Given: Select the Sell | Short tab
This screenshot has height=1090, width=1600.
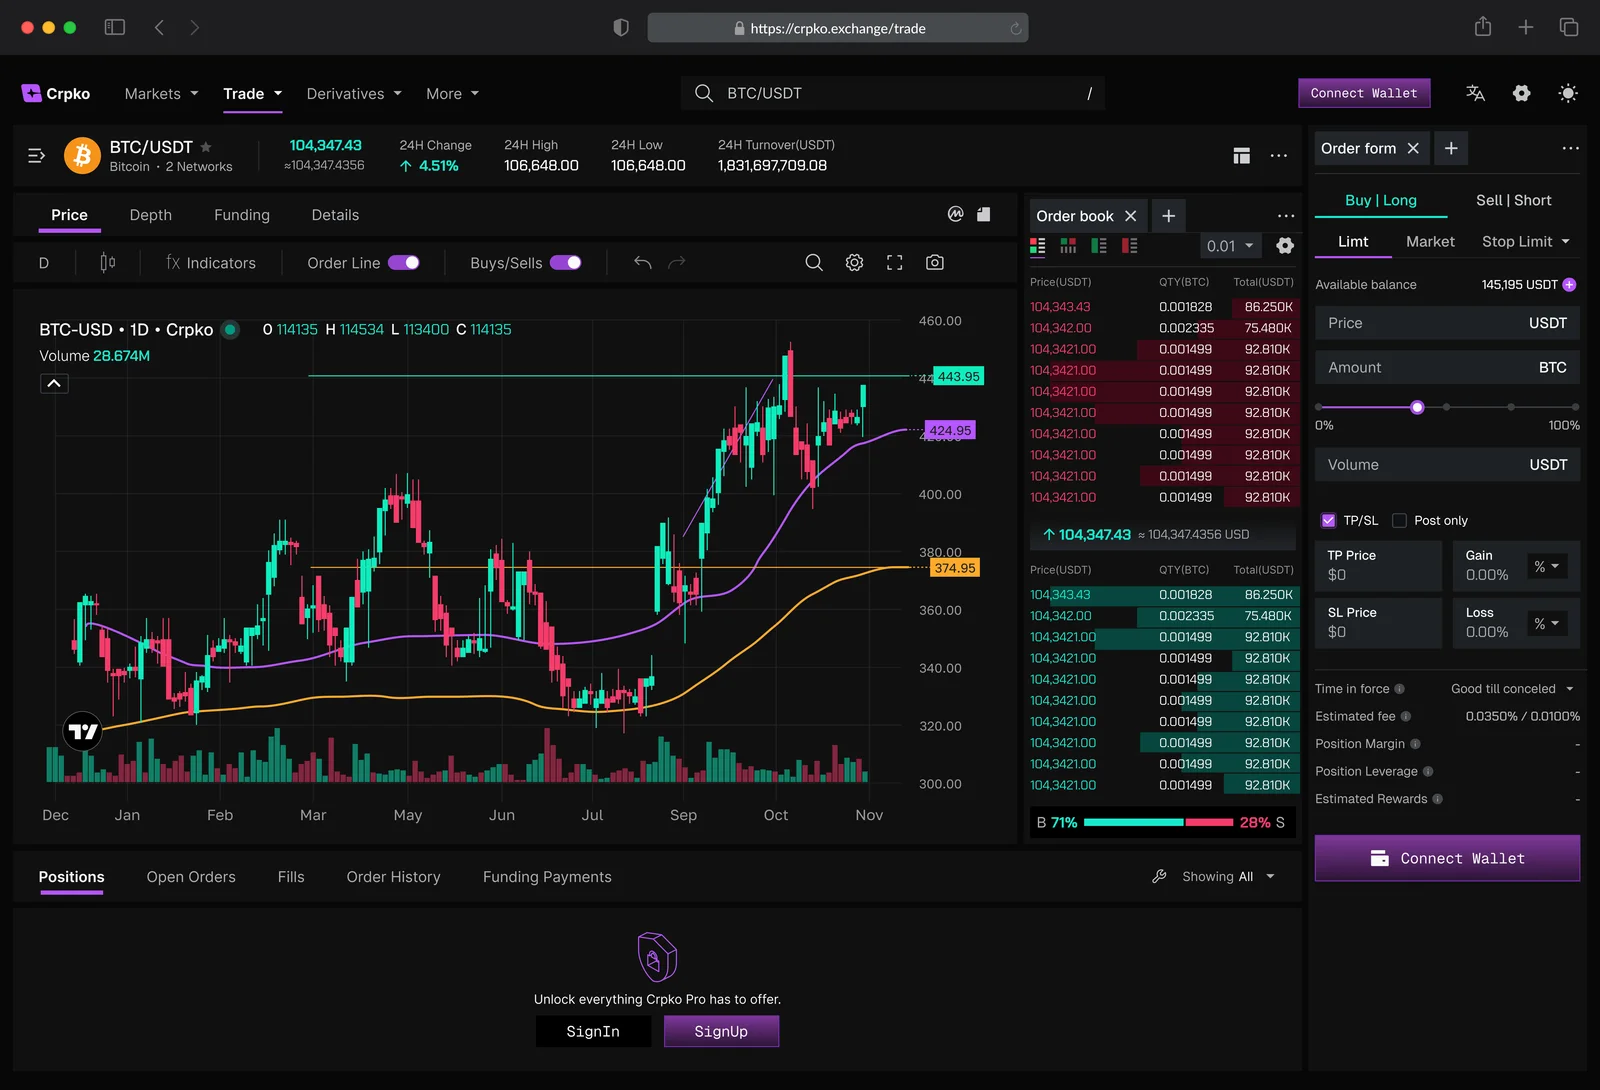Looking at the screenshot, I should tap(1513, 200).
